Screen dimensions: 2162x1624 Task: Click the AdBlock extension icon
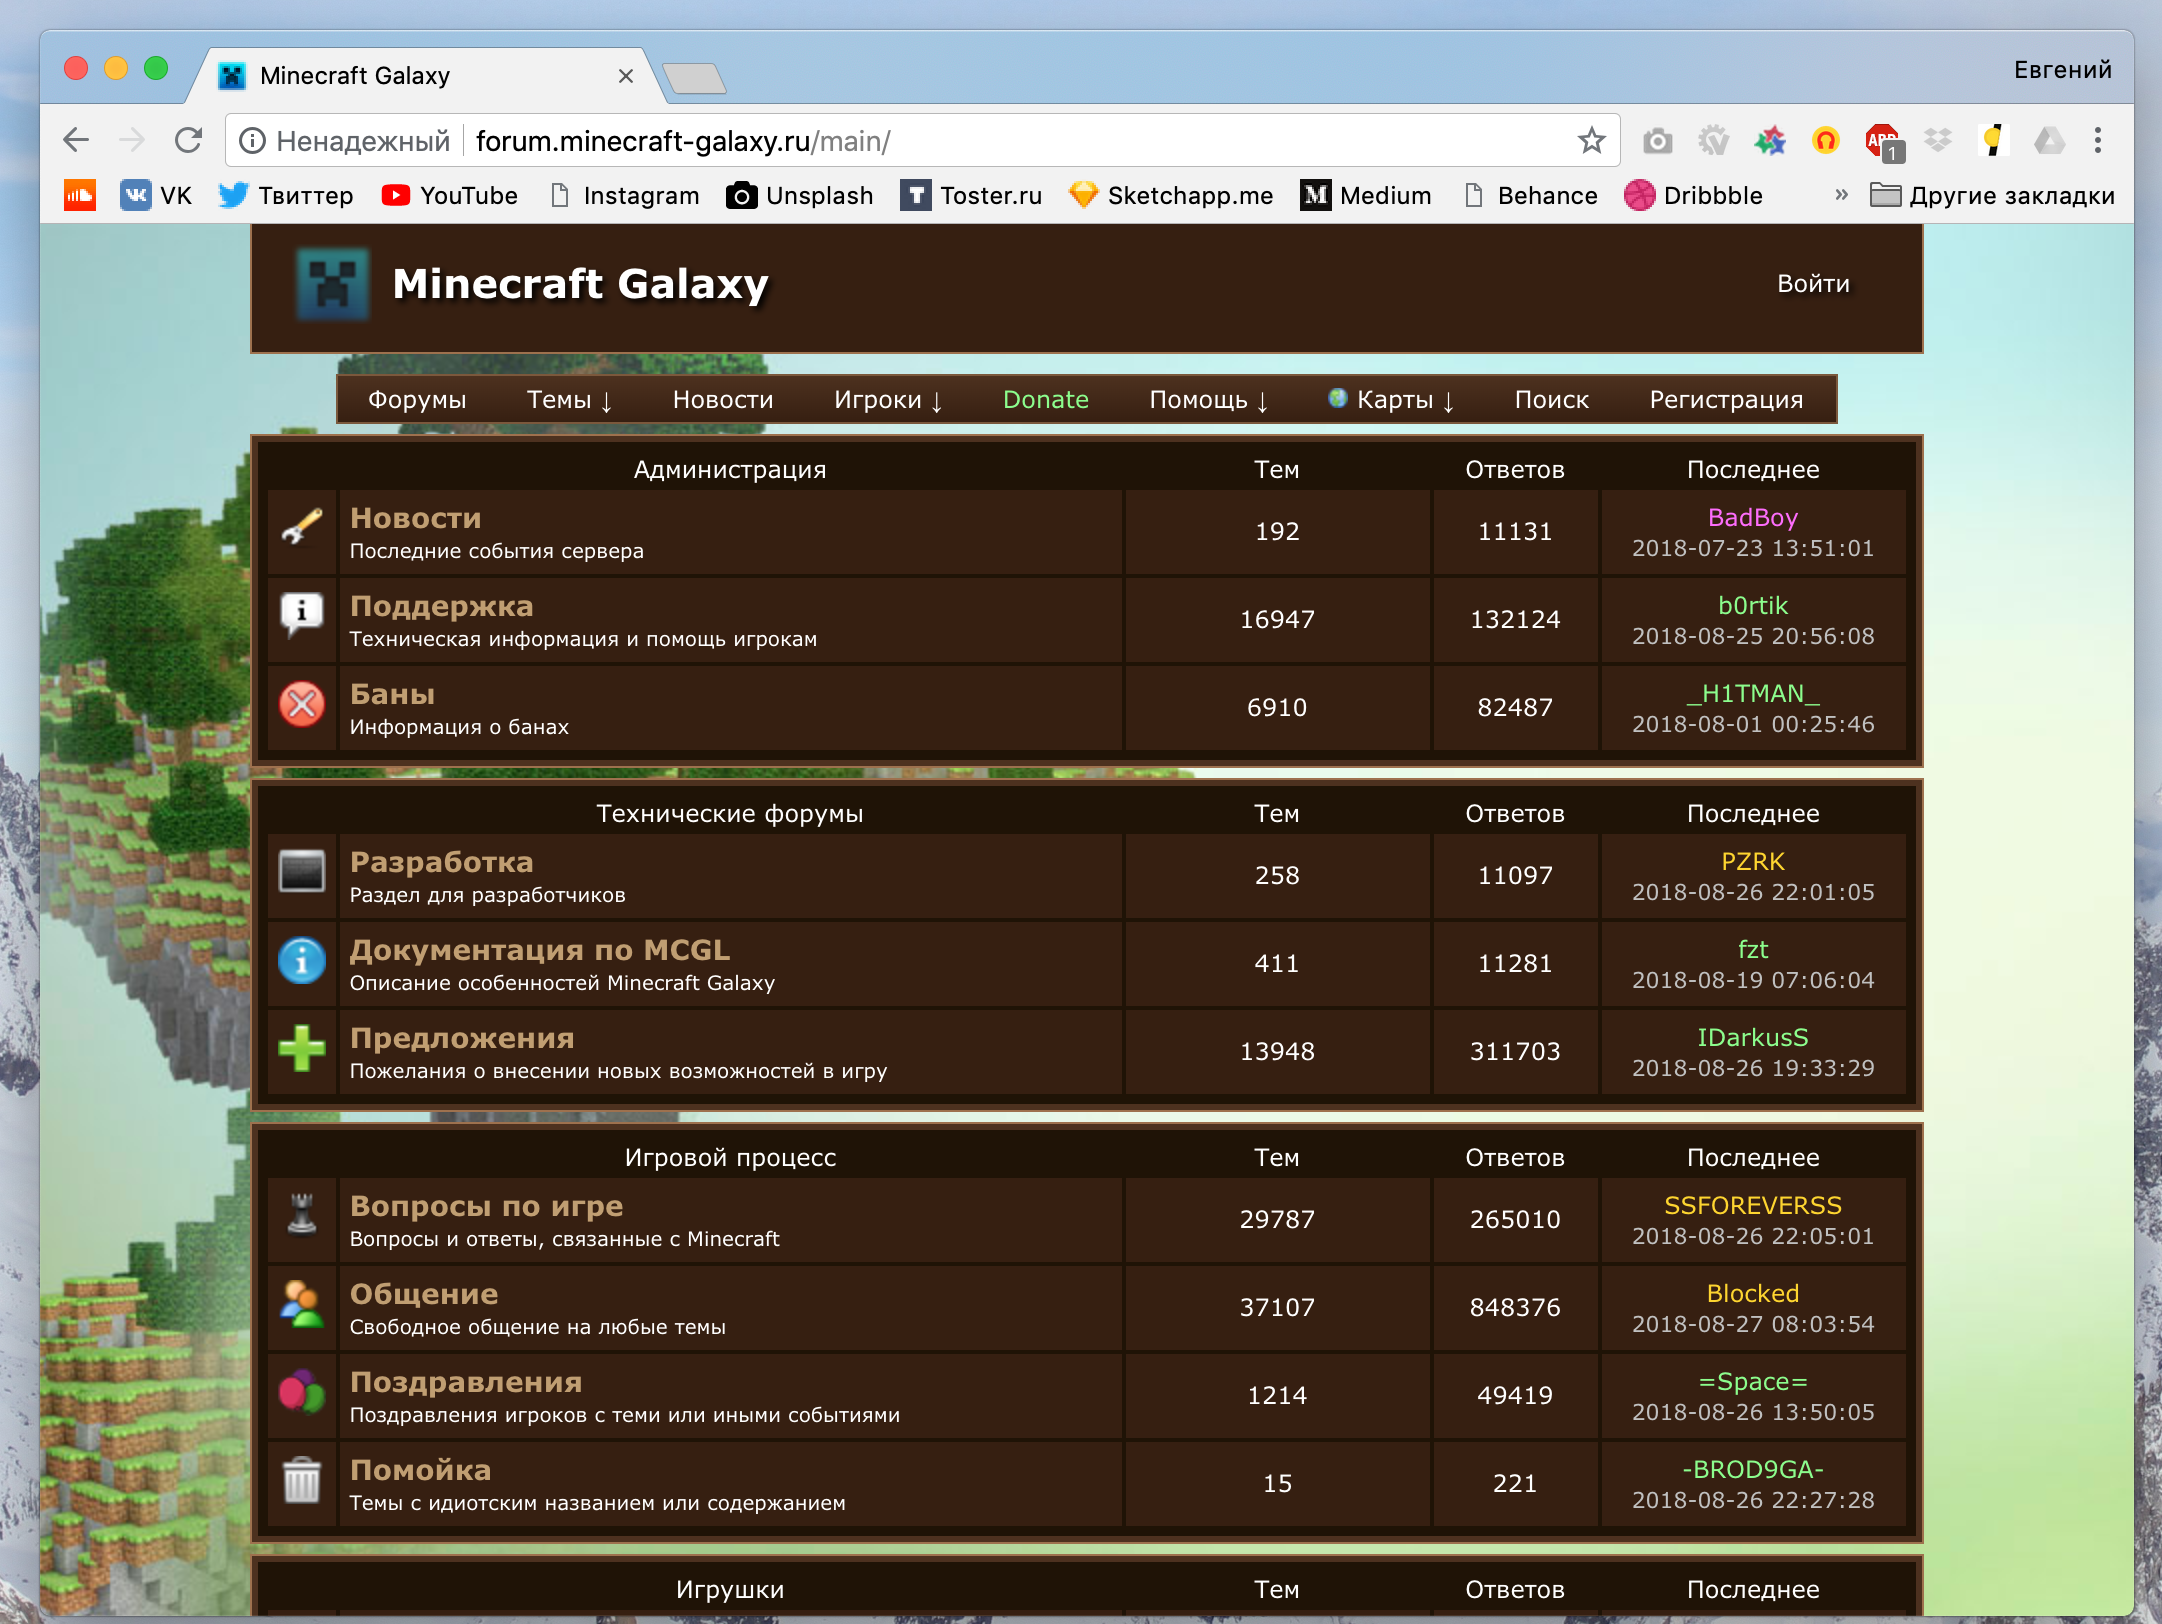(1881, 141)
